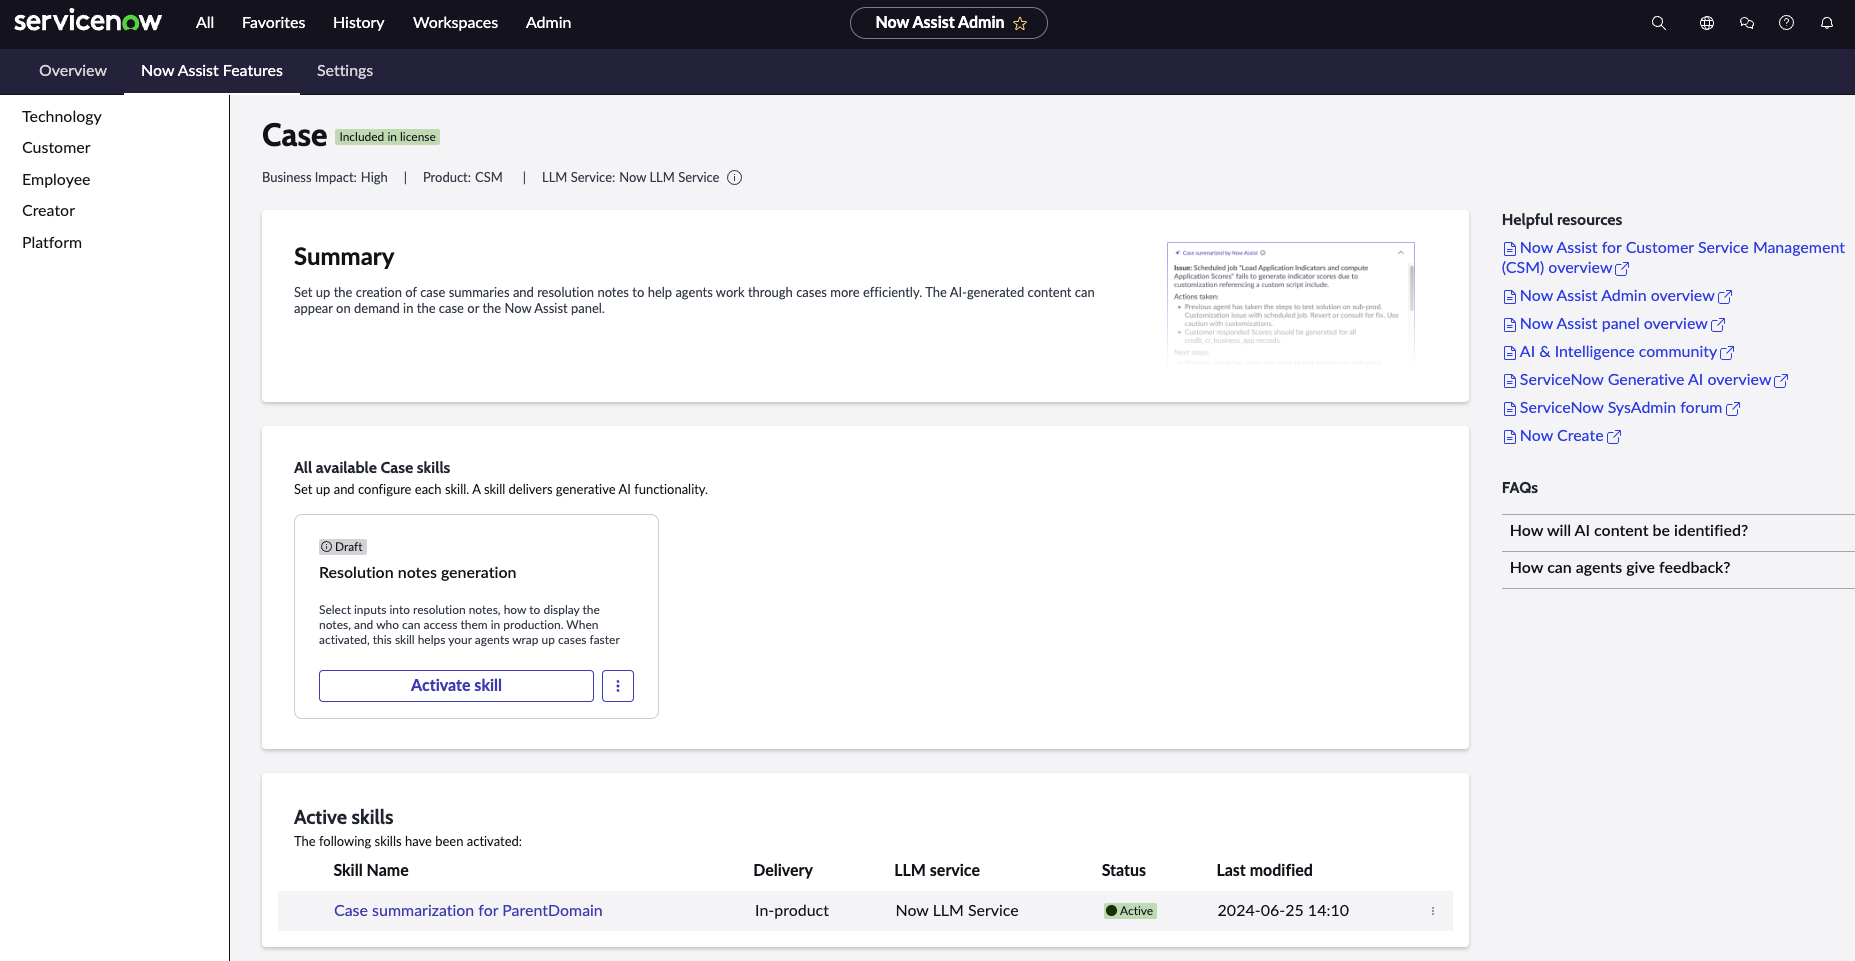This screenshot has width=1855, height=961.
Task: Open Now Assist Admin overview link
Action: [x=1617, y=296]
